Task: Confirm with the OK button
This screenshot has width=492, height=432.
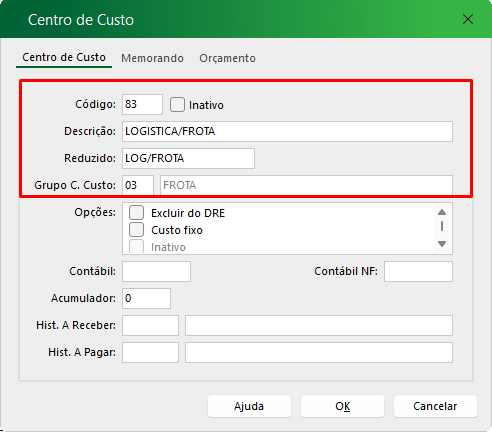Action: (x=342, y=406)
